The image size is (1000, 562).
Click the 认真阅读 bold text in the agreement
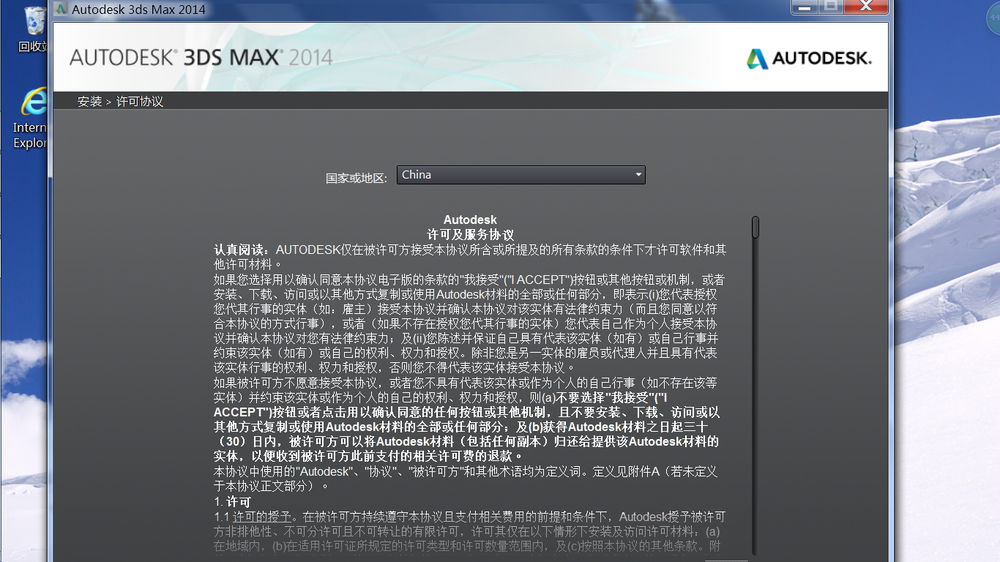(241, 249)
